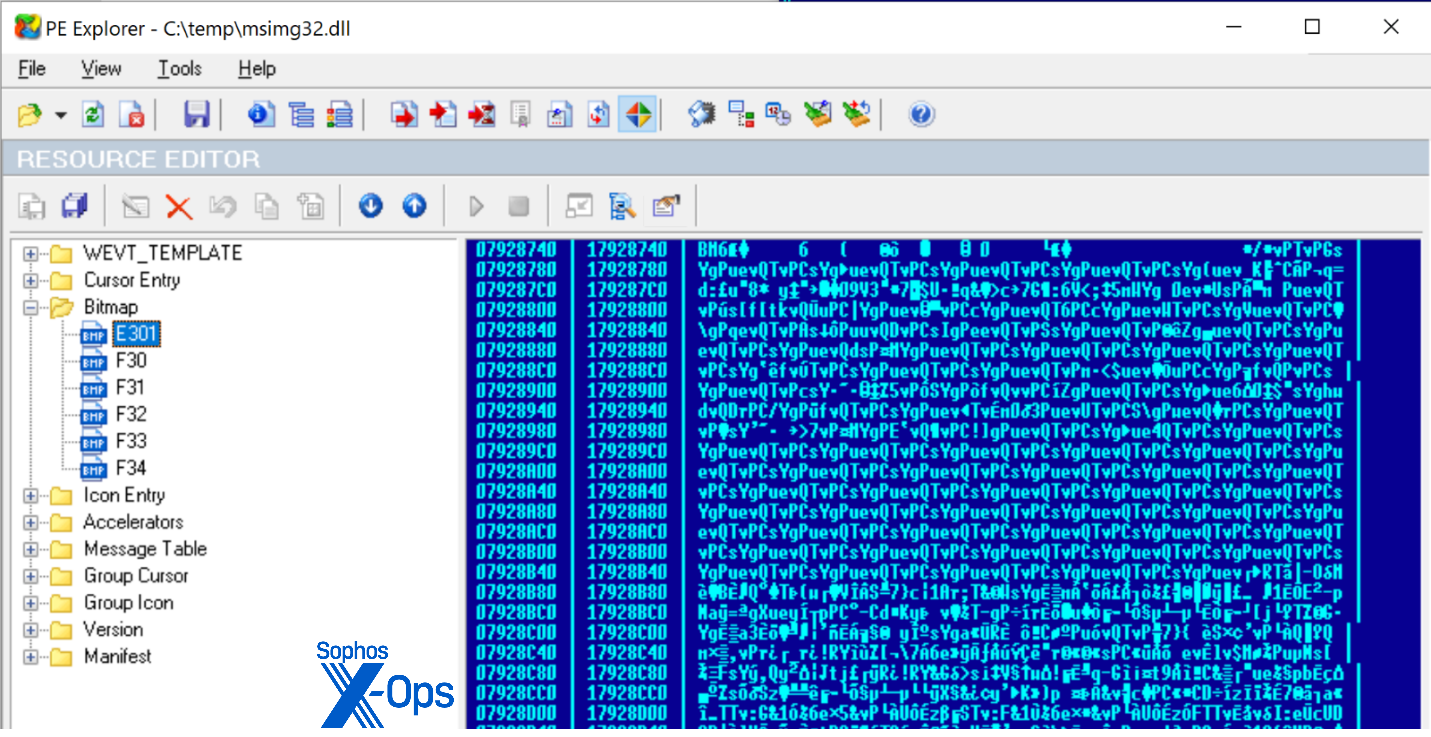Screen dimensions: 1431x737
Task: Open the Resource Editor viewer icon
Action: (639, 114)
